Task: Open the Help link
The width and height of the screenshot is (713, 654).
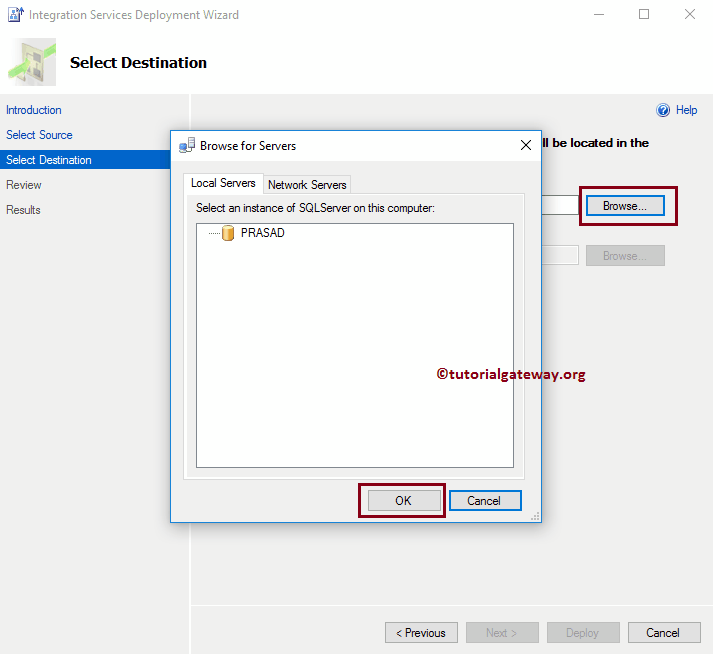Action: click(686, 110)
